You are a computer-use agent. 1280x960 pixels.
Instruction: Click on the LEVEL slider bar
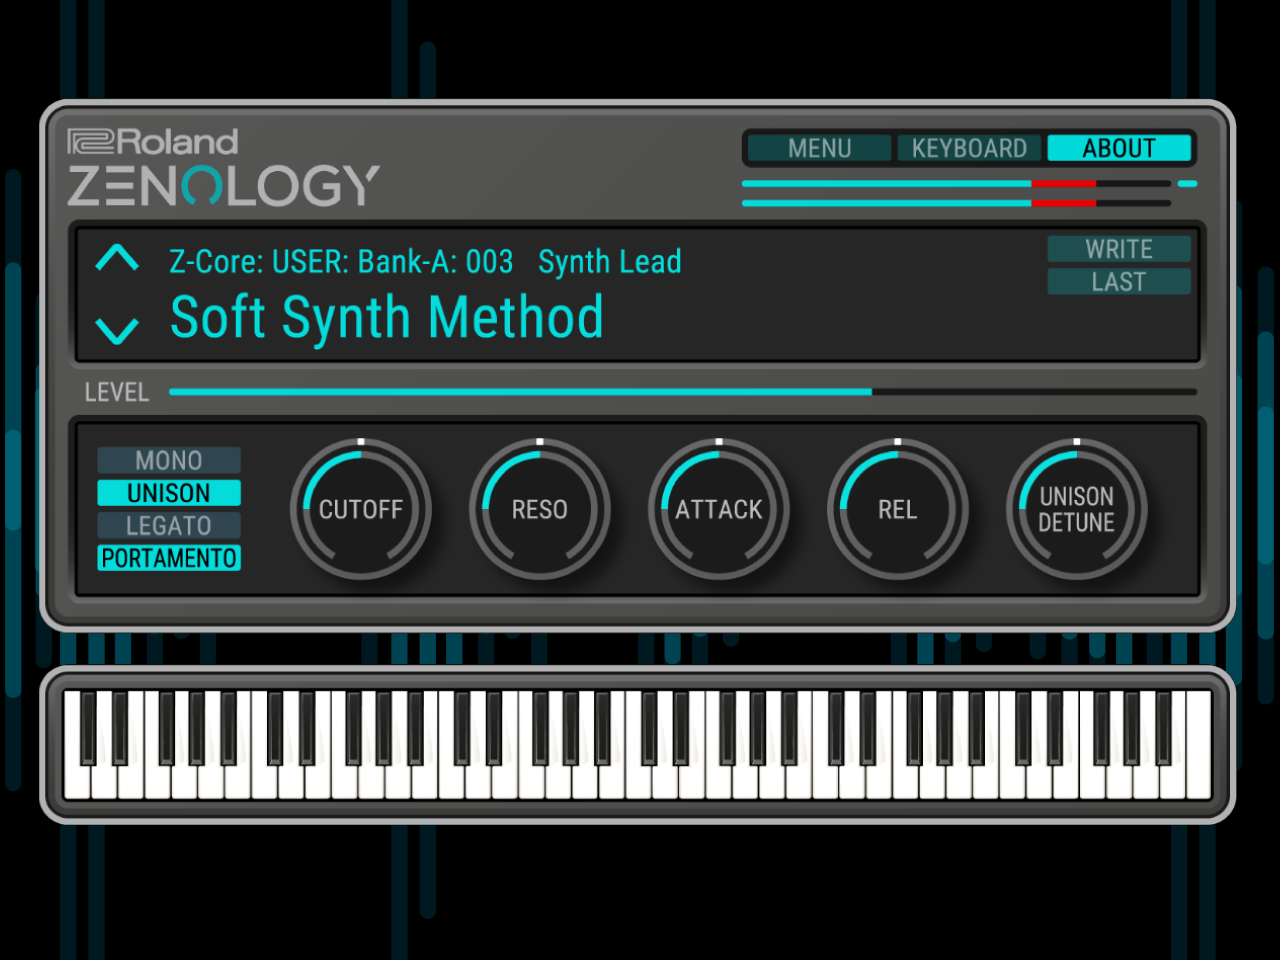click(683, 392)
